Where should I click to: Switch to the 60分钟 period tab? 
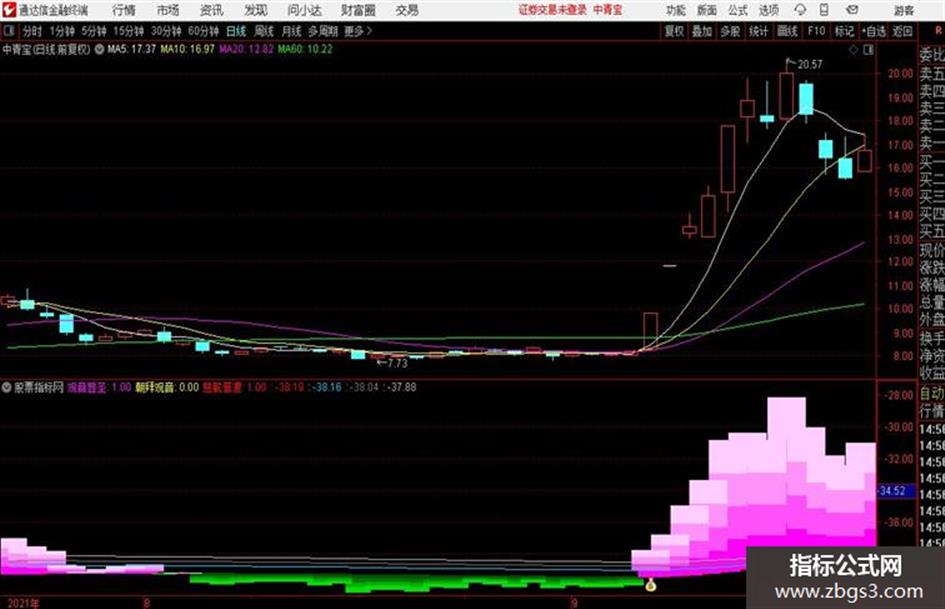(203, 31)
